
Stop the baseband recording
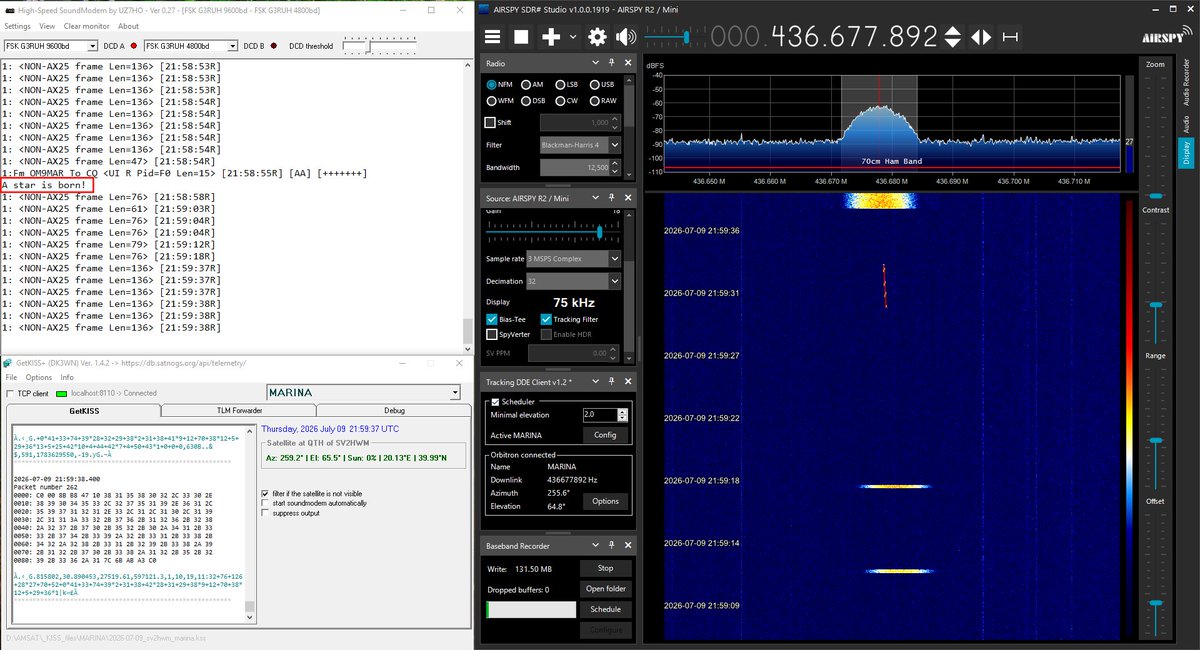coord(605,568)
